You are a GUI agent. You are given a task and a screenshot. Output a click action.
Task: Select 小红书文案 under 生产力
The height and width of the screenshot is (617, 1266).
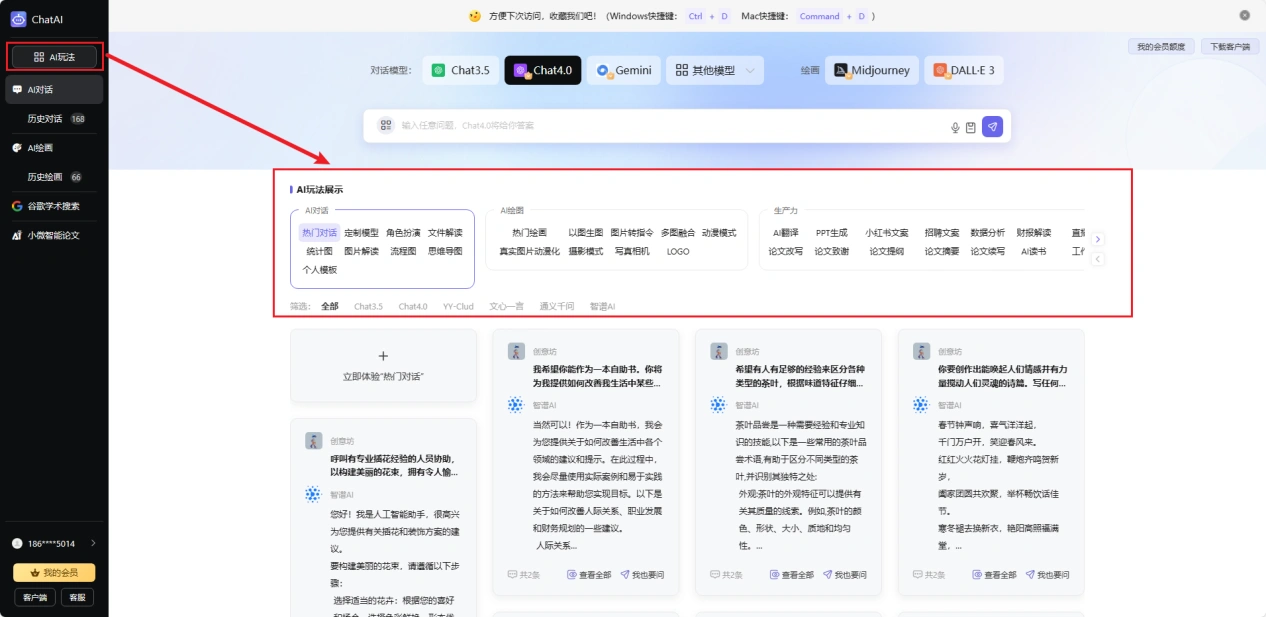point(887,232)
